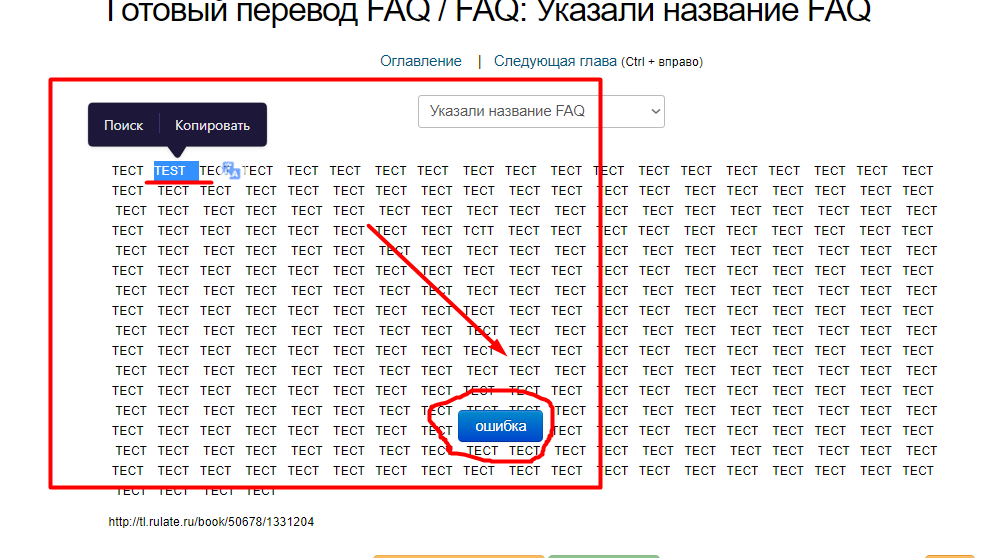The image size is (985, 558).
Task: Click the green button at the bottom edge
Action: 603,555
